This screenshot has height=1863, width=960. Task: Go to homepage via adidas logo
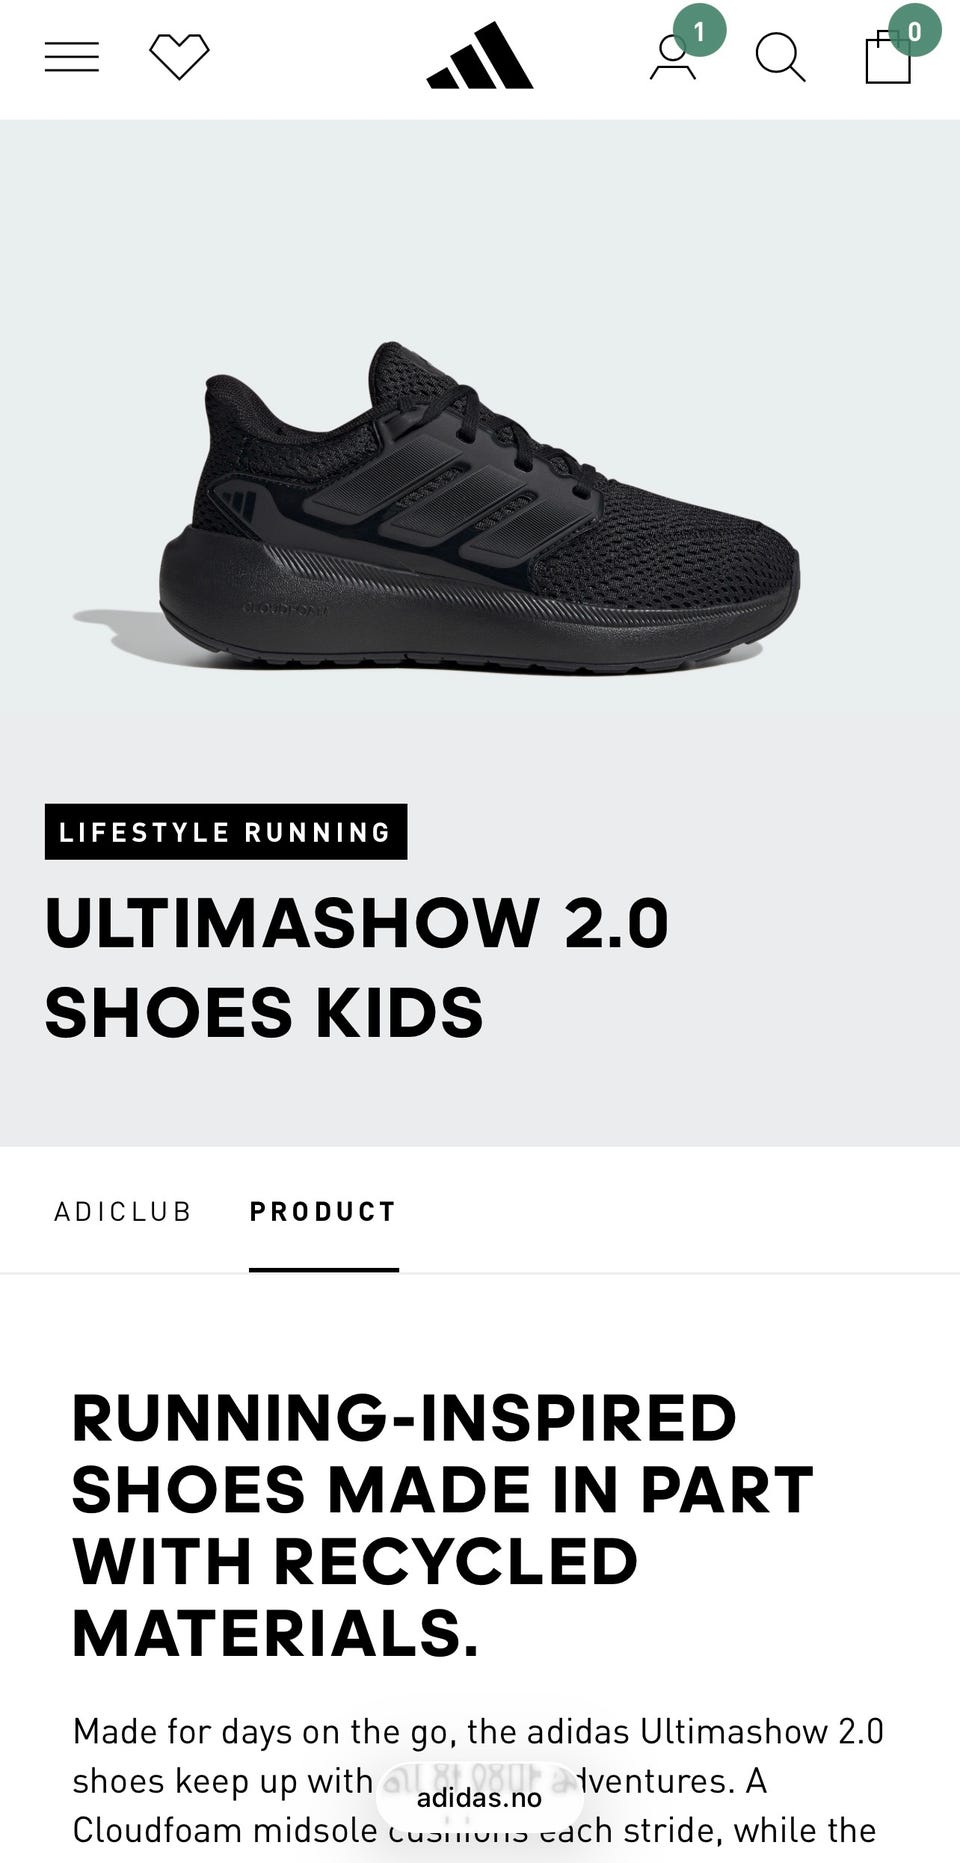pos(480,56)
